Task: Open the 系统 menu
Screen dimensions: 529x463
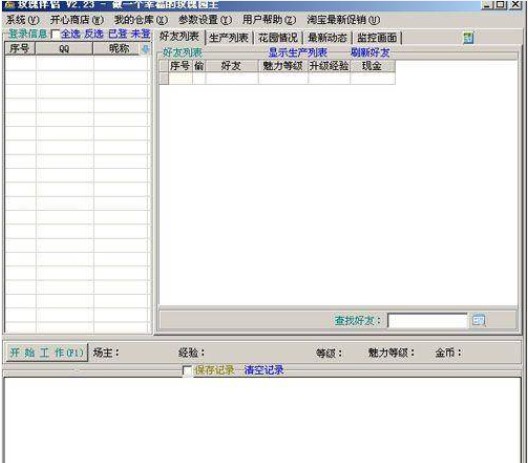Action: pyautogui.click(x=23, y=20)
